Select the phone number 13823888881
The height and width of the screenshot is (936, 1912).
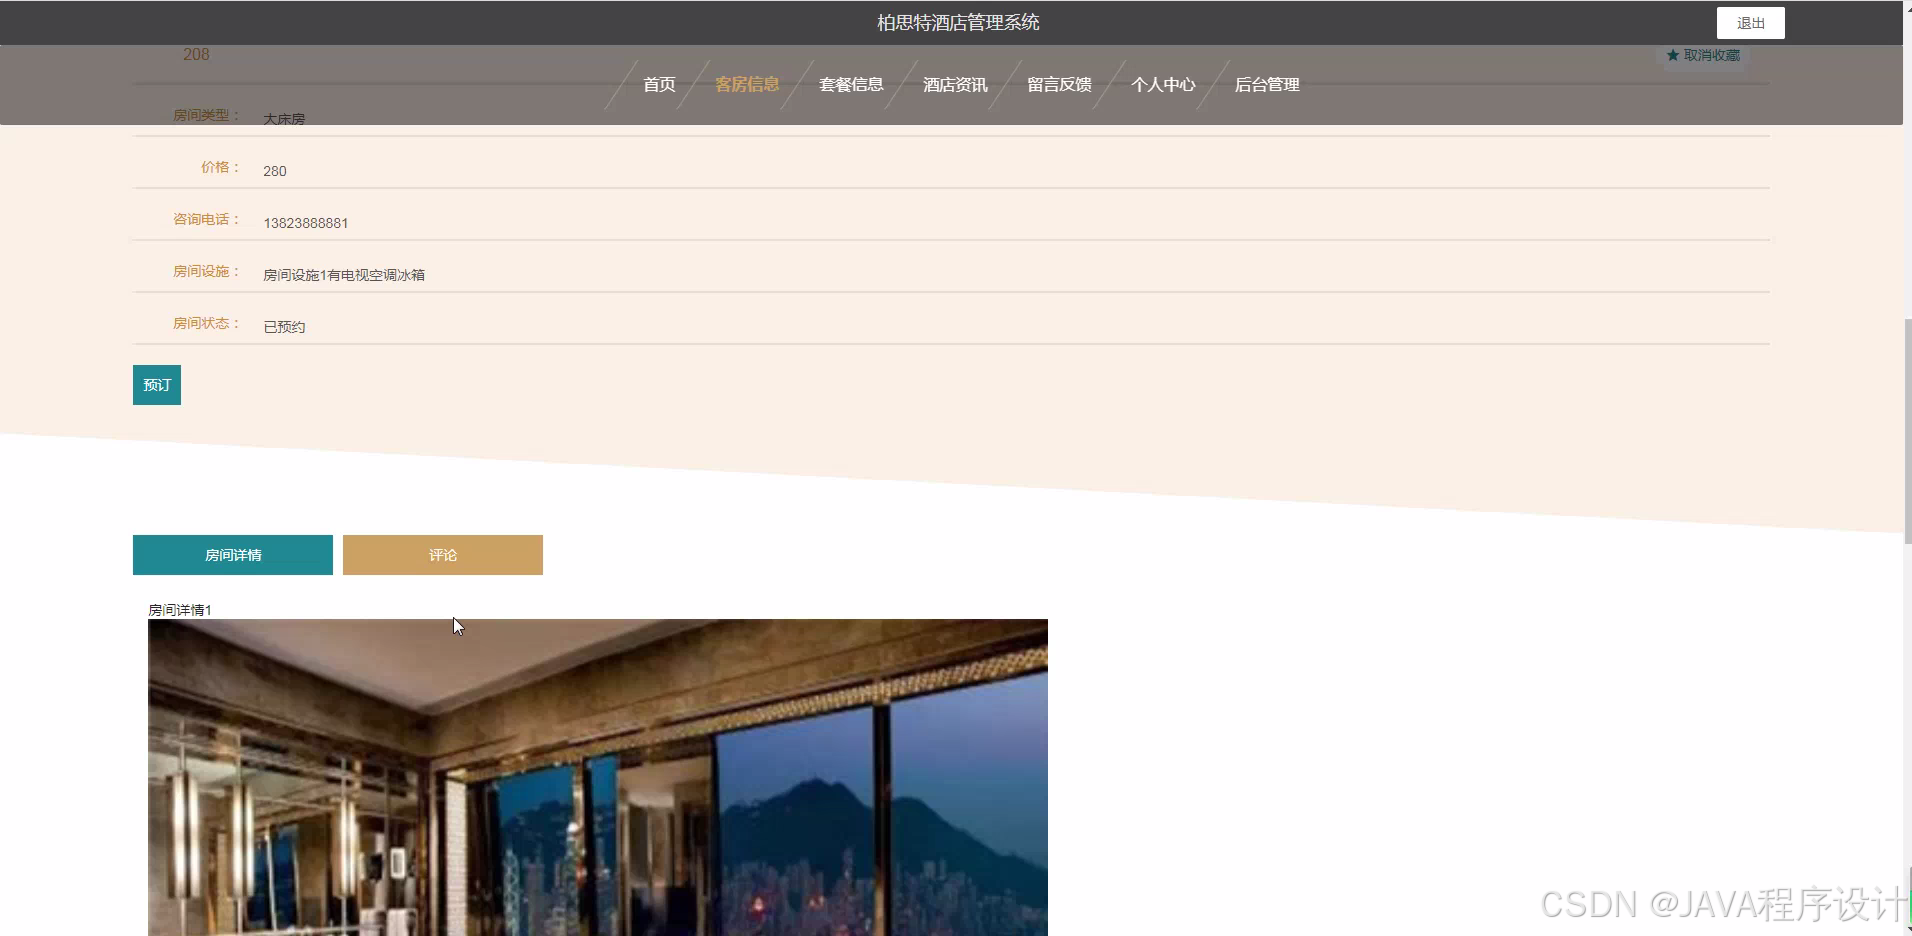tap(306, 223)
